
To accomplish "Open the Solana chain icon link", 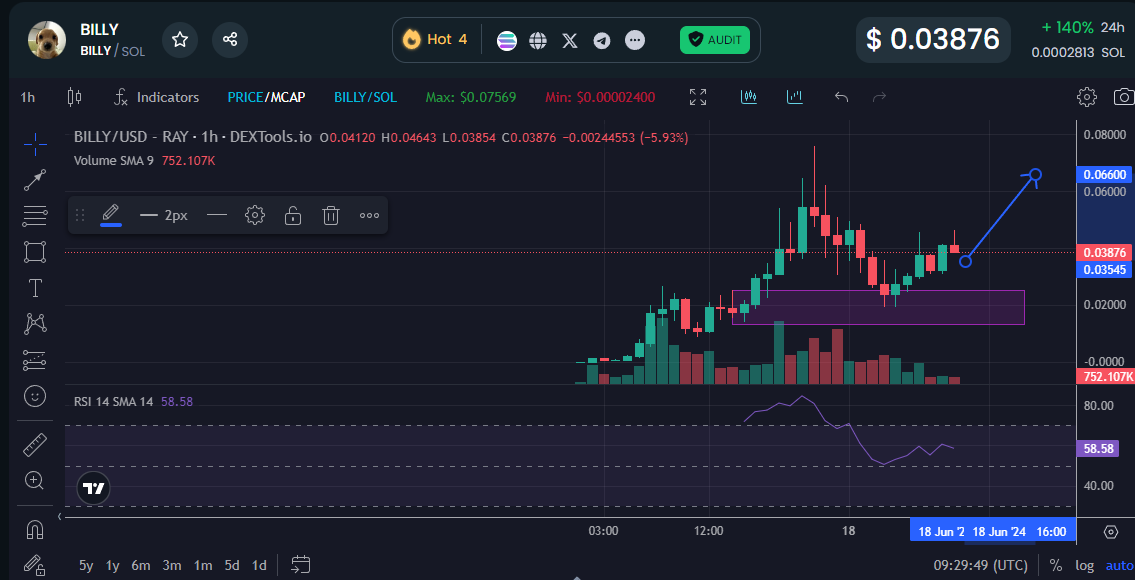I will (x=507, y=40).
